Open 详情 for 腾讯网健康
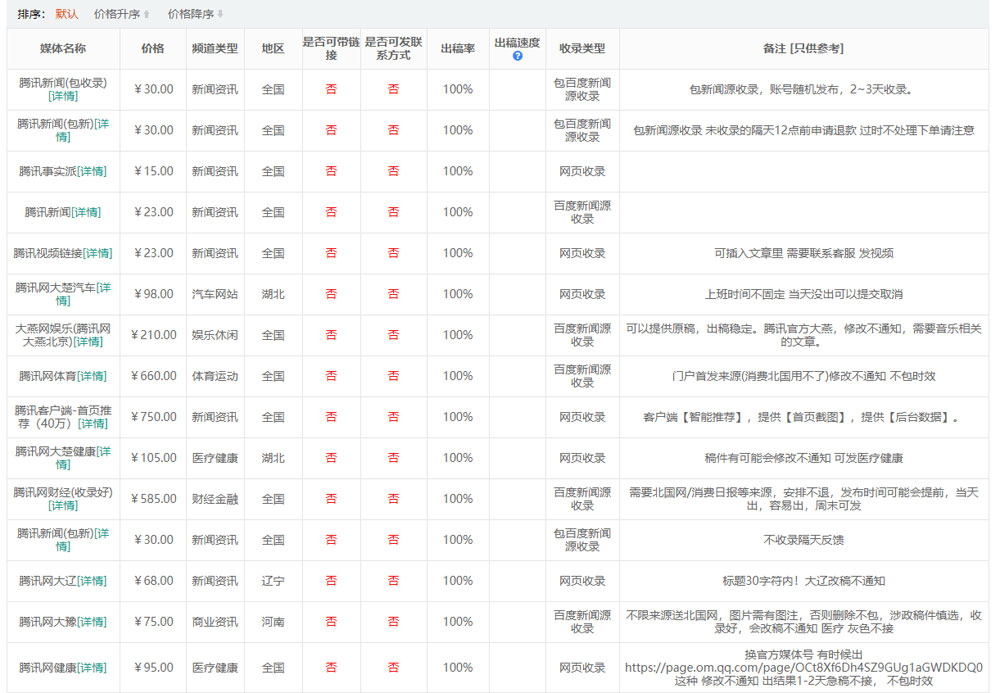Viewport: 1000px width, 693px height. click(x=91, y=667)
